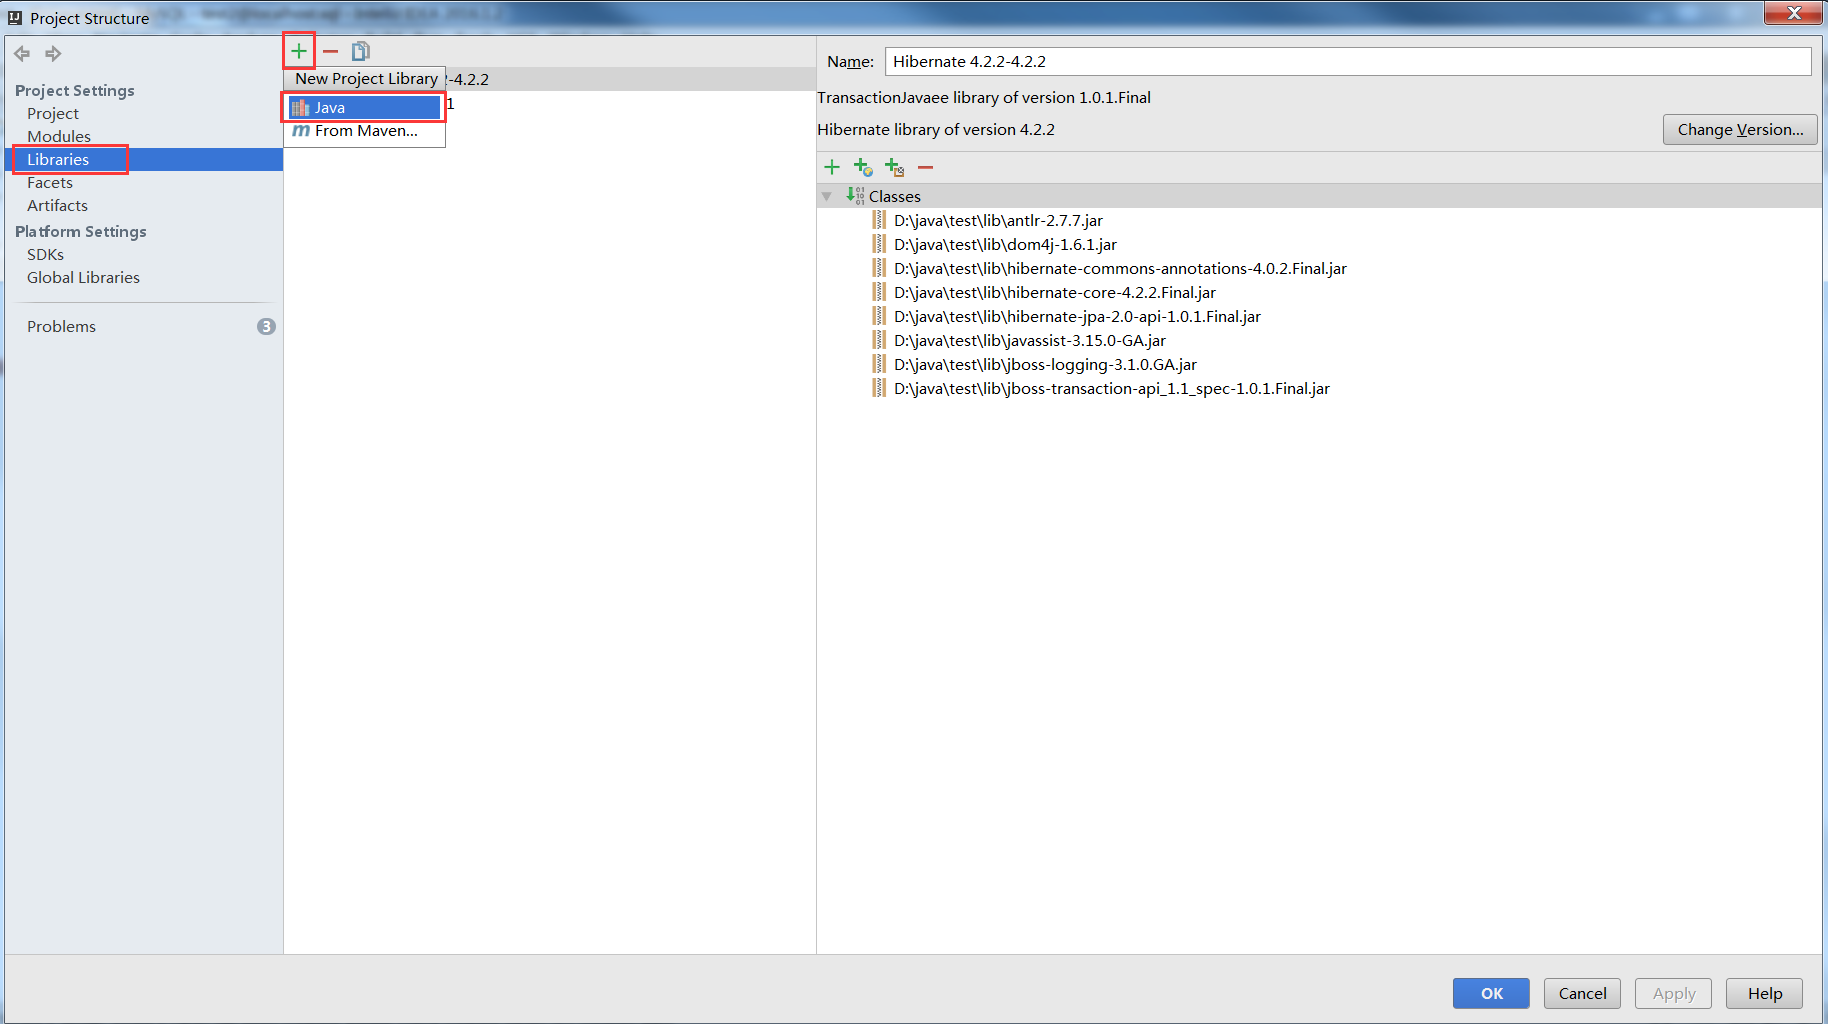Select hibernate-commons-annotations-4.0.2.Final.jar entry
Viewport: 1828px width, 1024px height.
[x=1120, y=268]
